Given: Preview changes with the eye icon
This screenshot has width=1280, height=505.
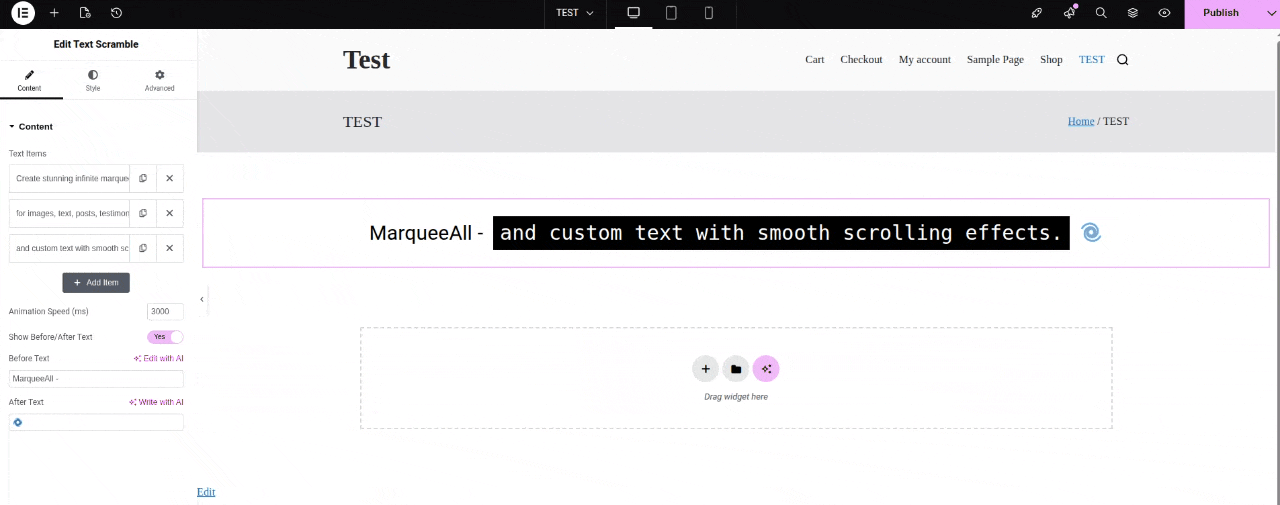Looking at the screenshot, I should tap(1164, 13).
